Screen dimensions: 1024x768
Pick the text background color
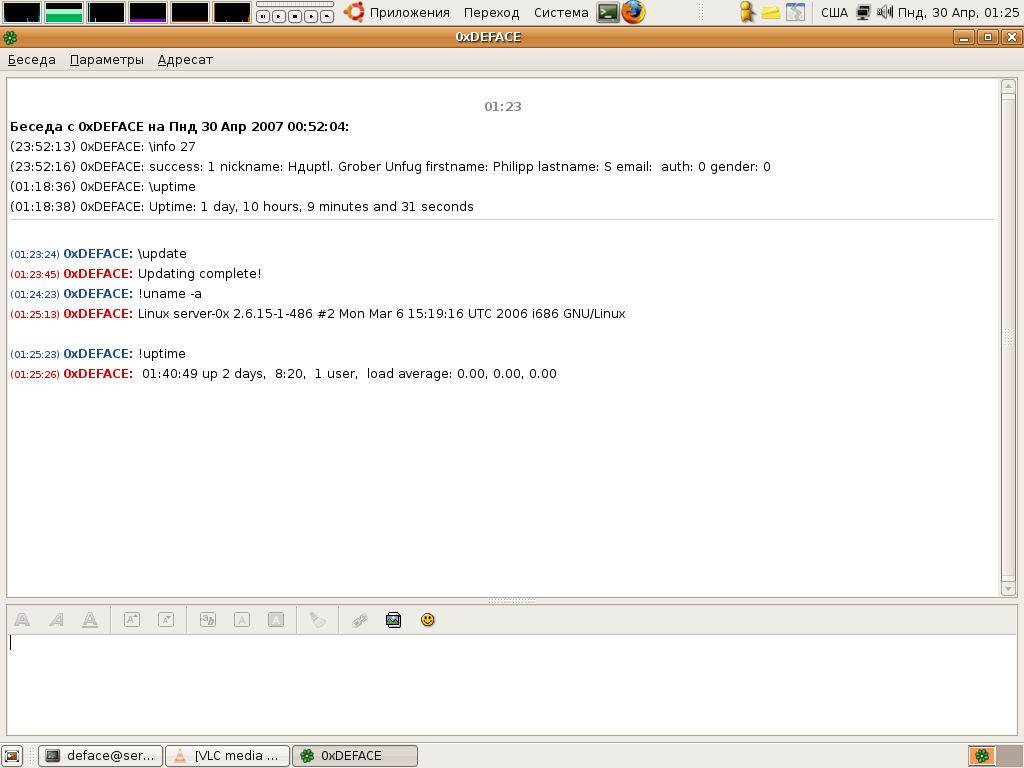(x=276, y=620)
